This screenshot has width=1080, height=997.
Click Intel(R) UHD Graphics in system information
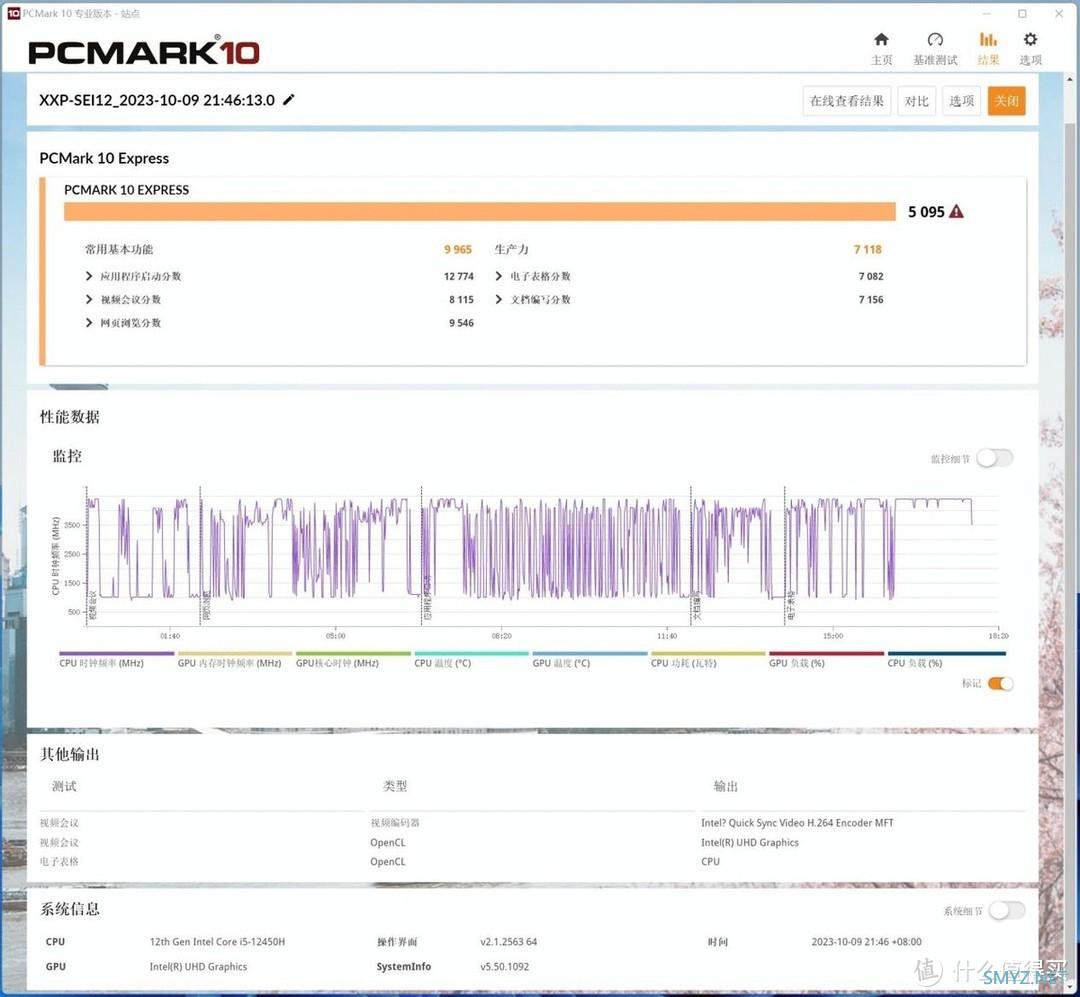[x=198, y=967]
